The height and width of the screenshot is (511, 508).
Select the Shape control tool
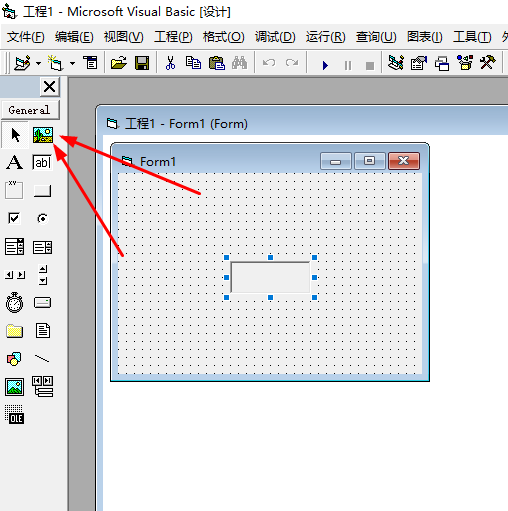(x=14, y=359)
